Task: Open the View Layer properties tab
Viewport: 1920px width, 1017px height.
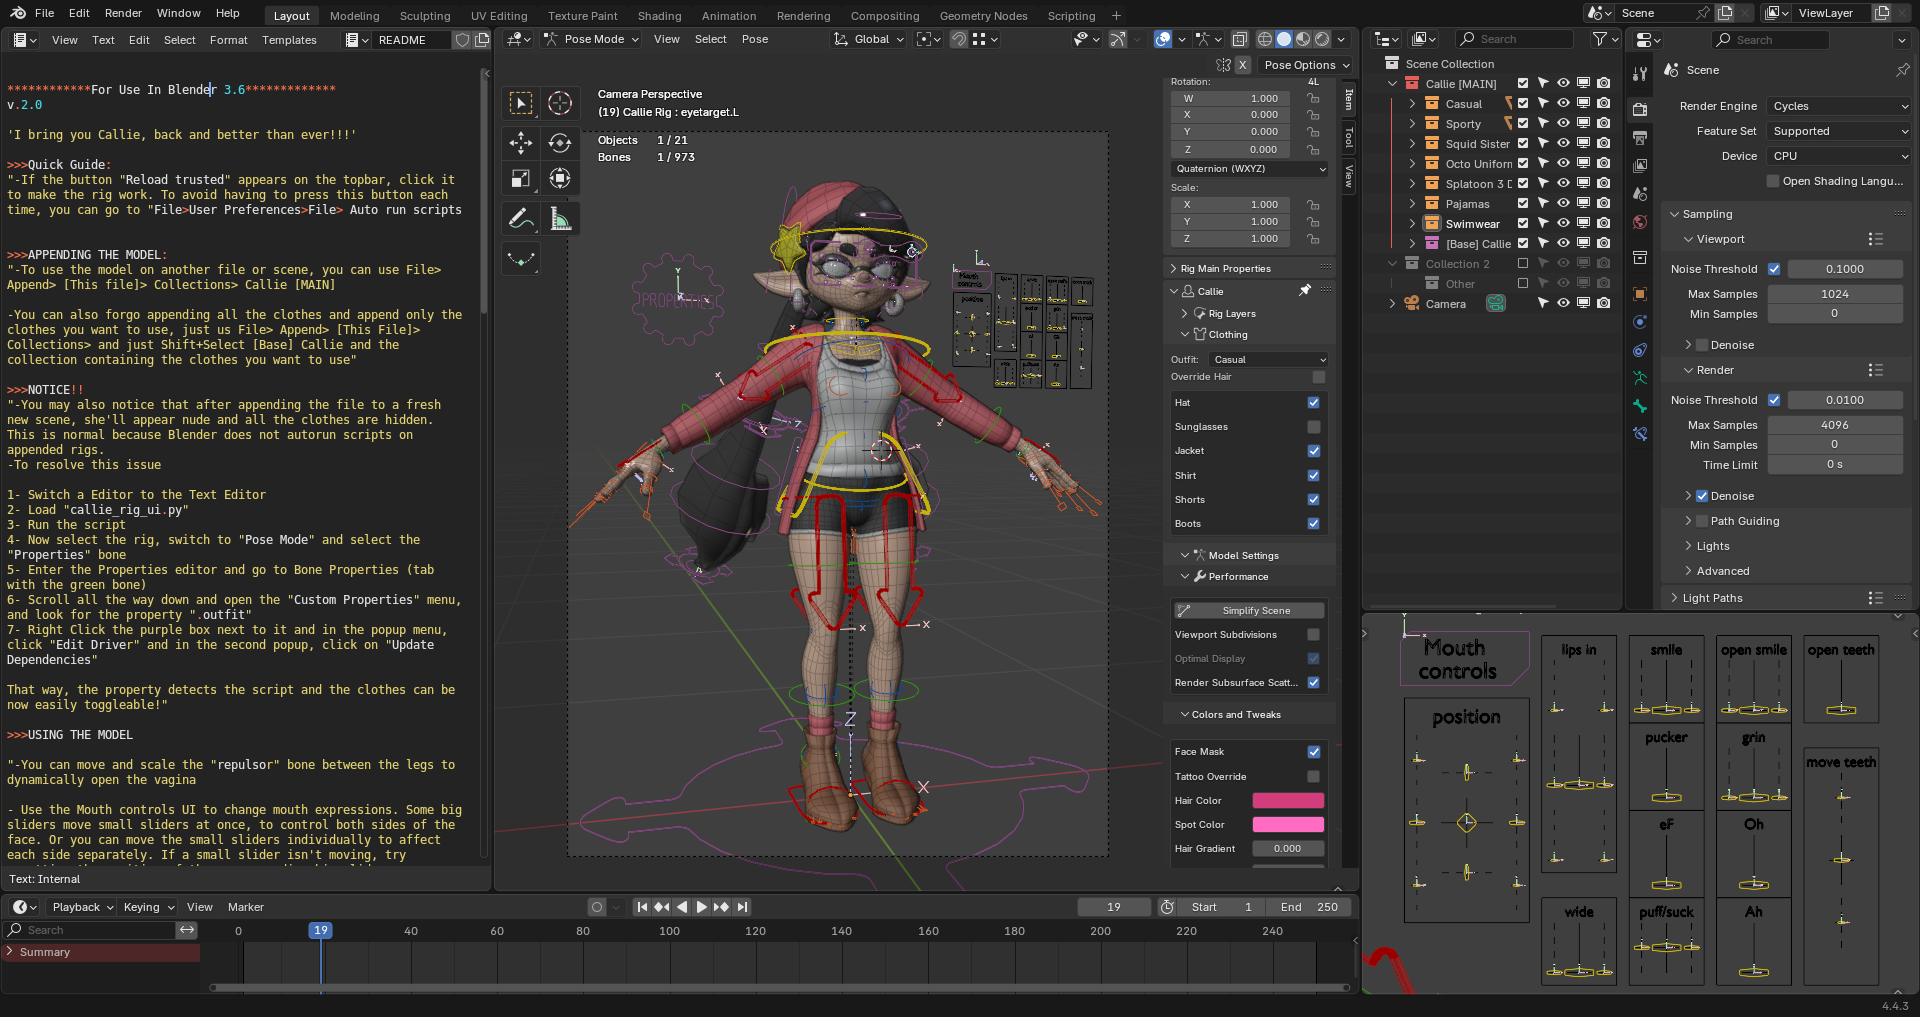Action: click(1640, 165)
